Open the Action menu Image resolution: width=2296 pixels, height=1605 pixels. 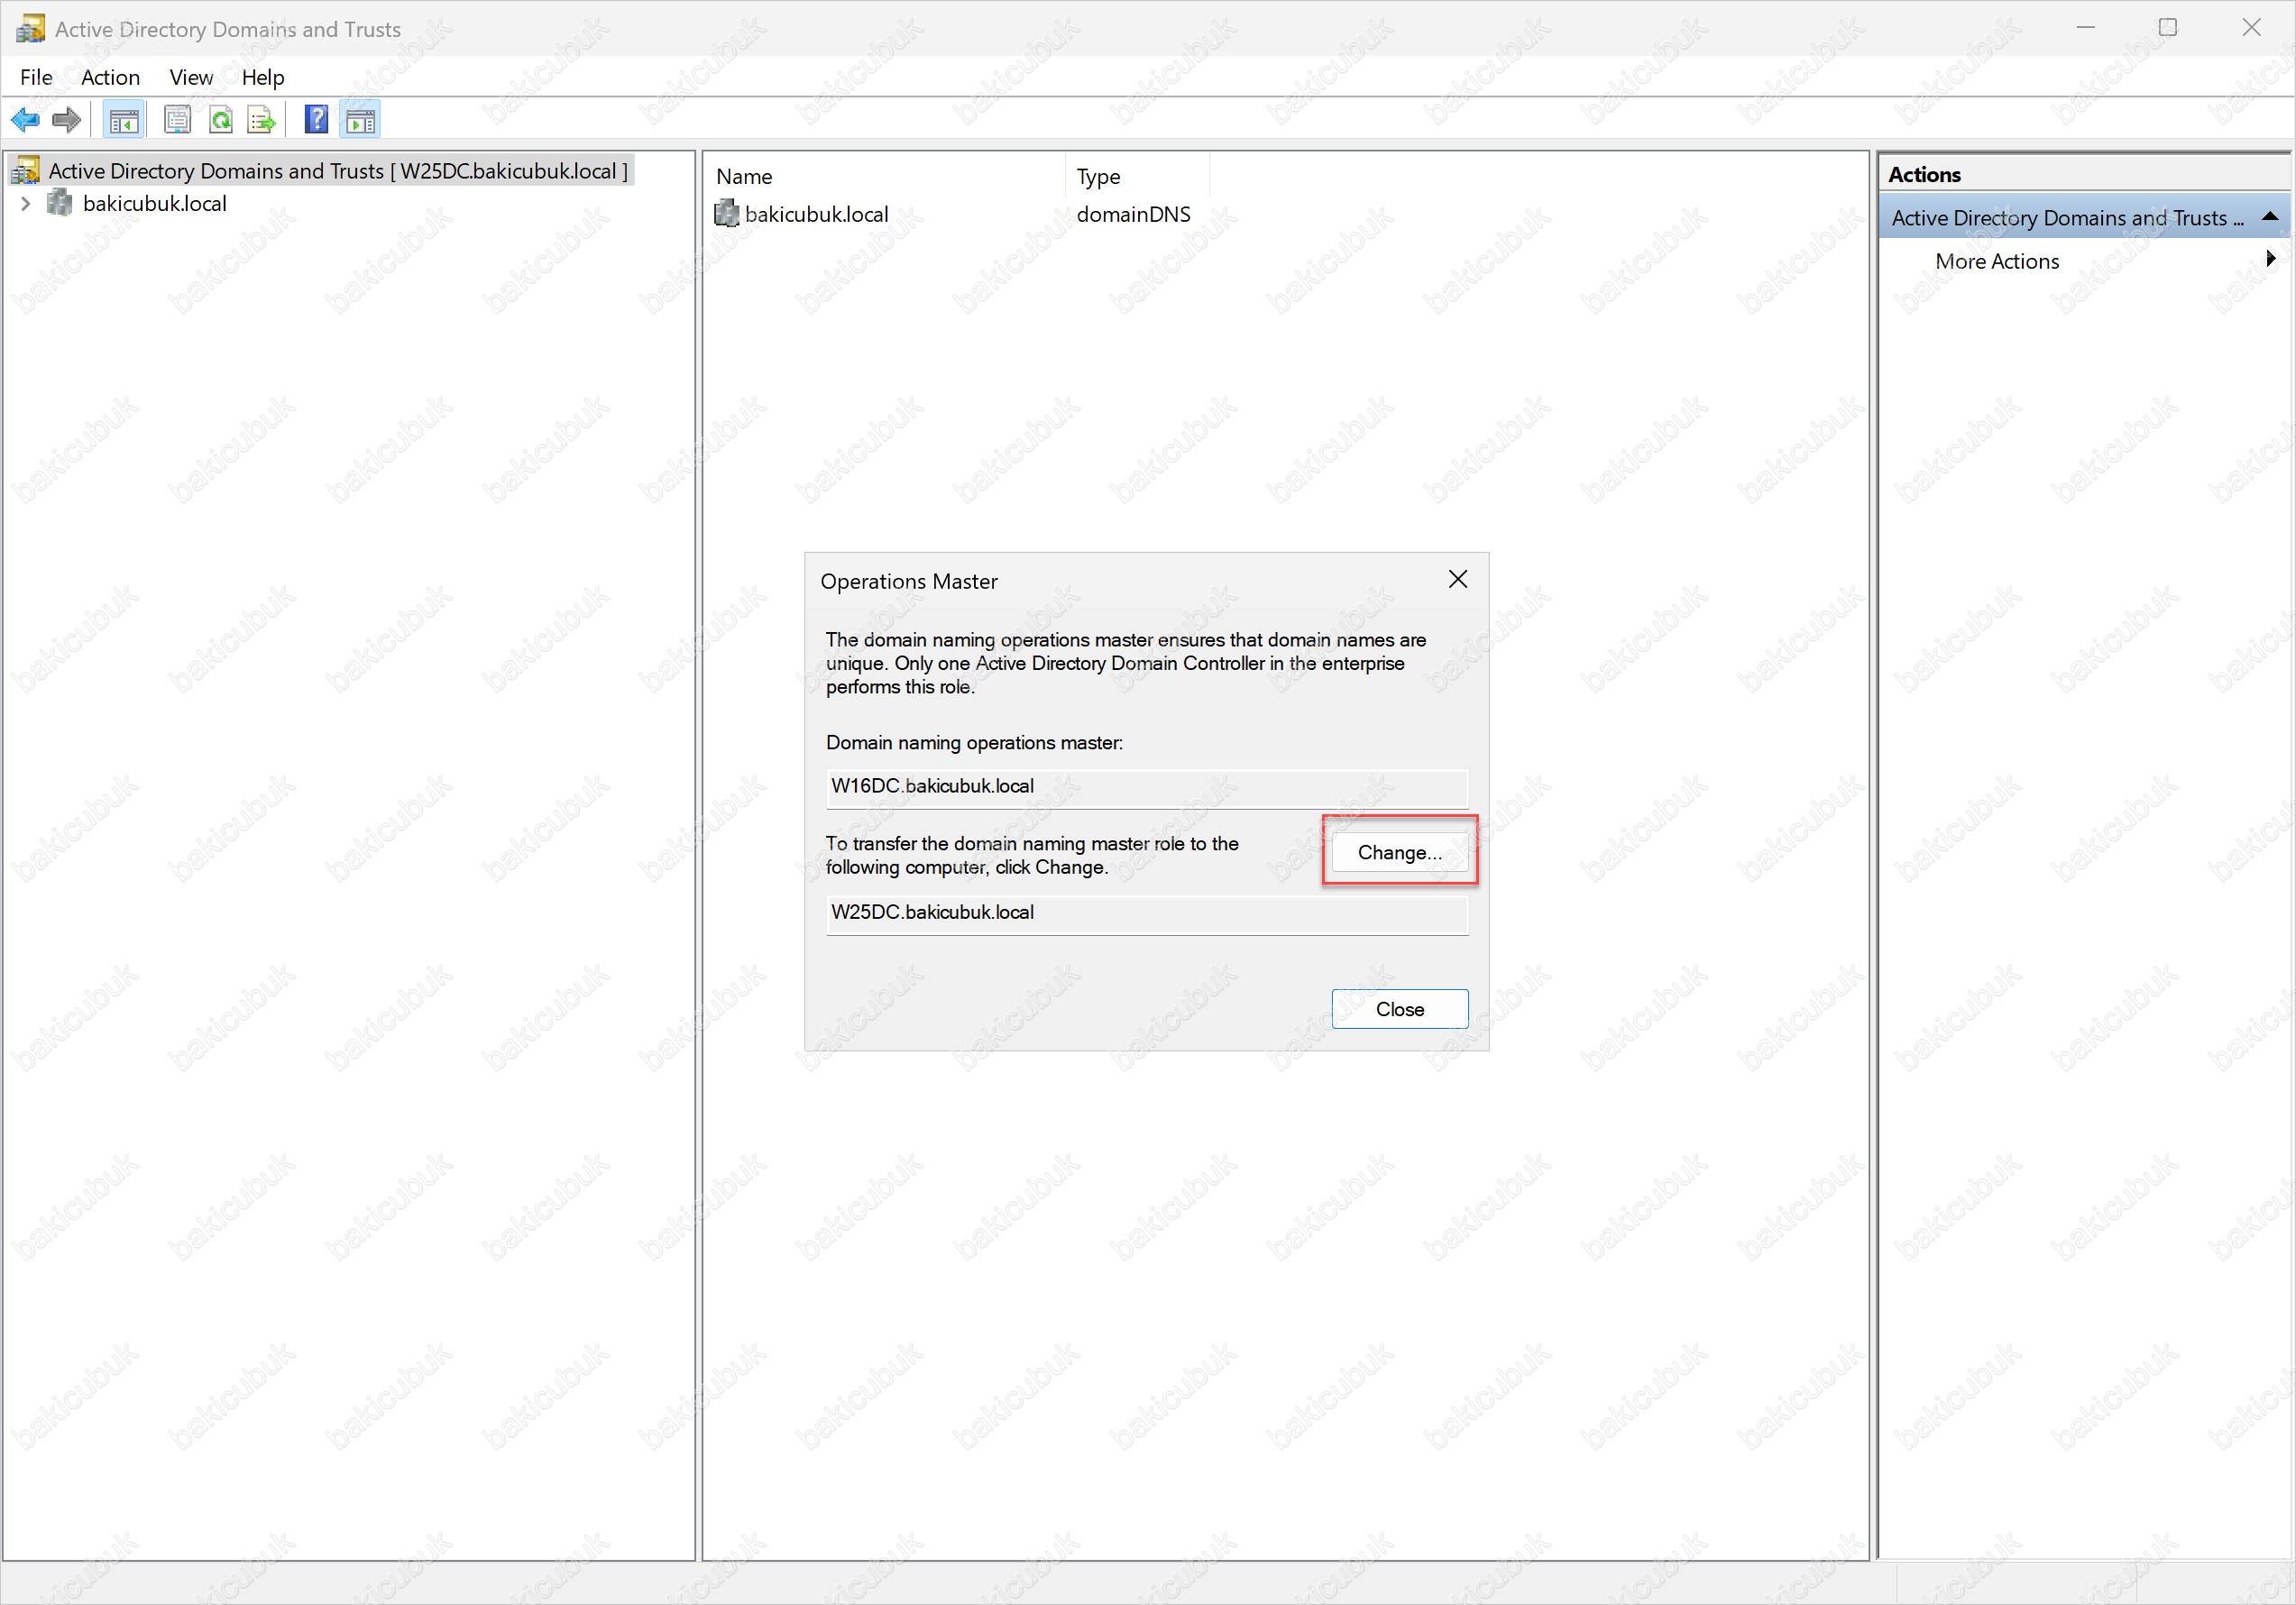110,77
